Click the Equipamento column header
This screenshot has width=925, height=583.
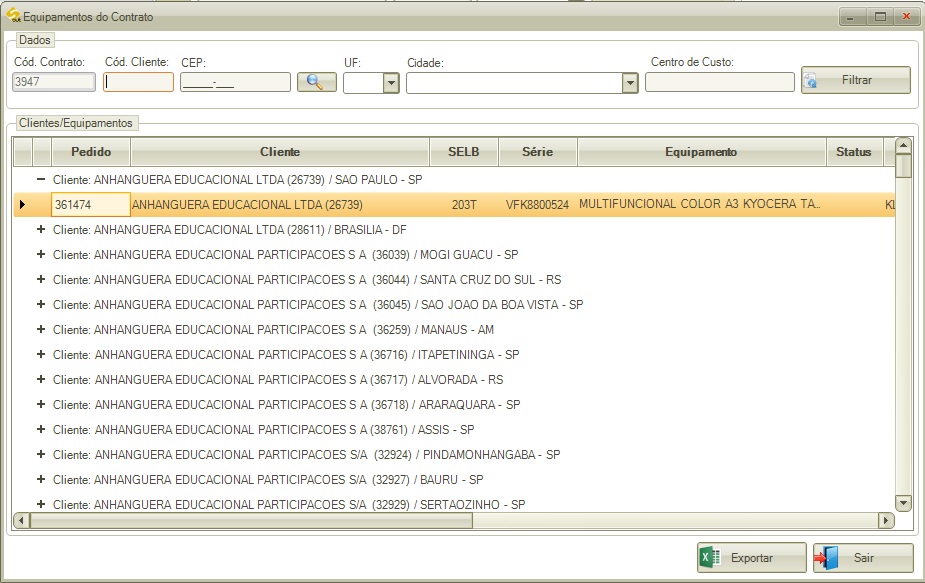(701, 152)
